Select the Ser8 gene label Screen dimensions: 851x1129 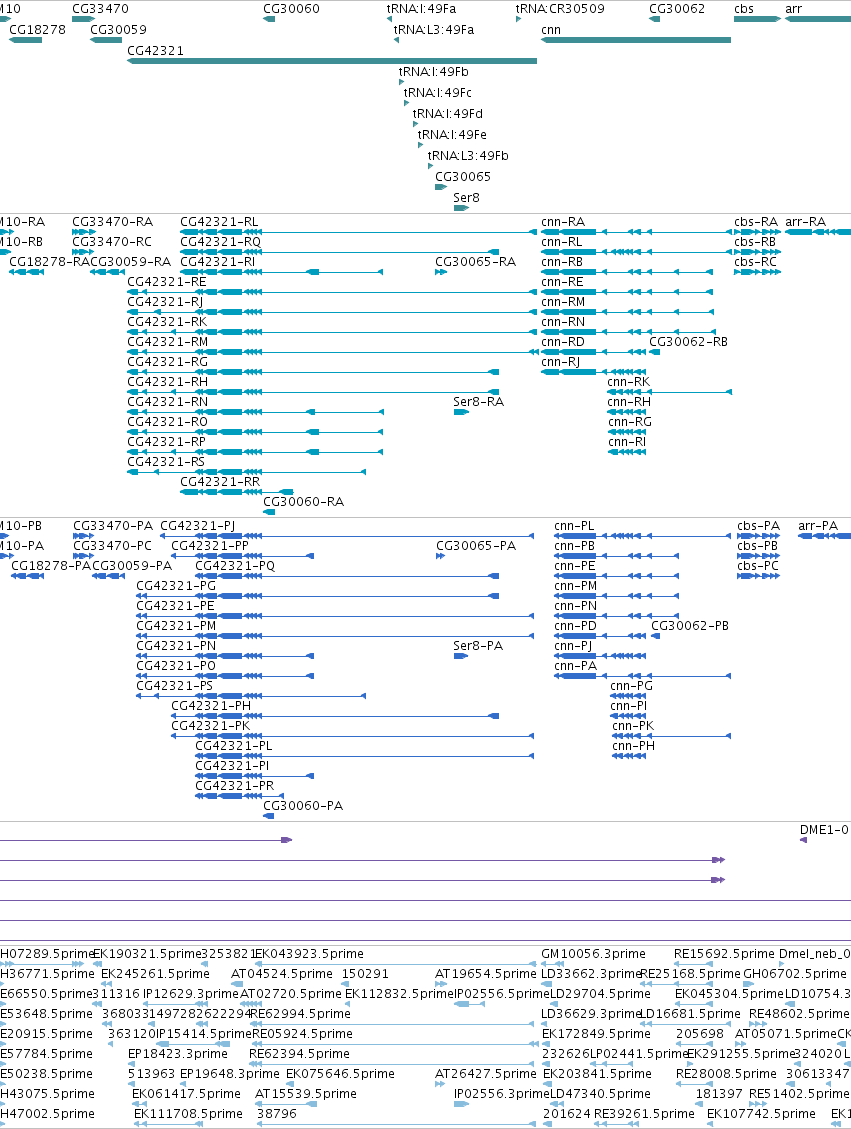[467, 198]
